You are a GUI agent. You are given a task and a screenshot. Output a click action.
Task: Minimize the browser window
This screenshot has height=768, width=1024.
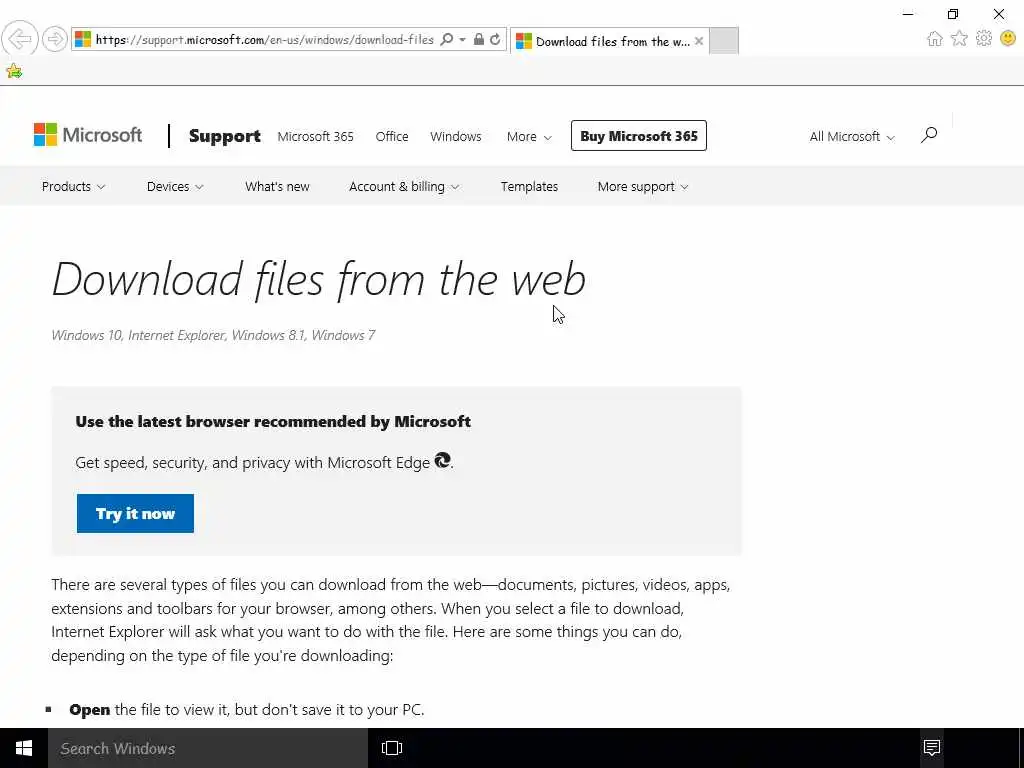click(x=908, y=14)
